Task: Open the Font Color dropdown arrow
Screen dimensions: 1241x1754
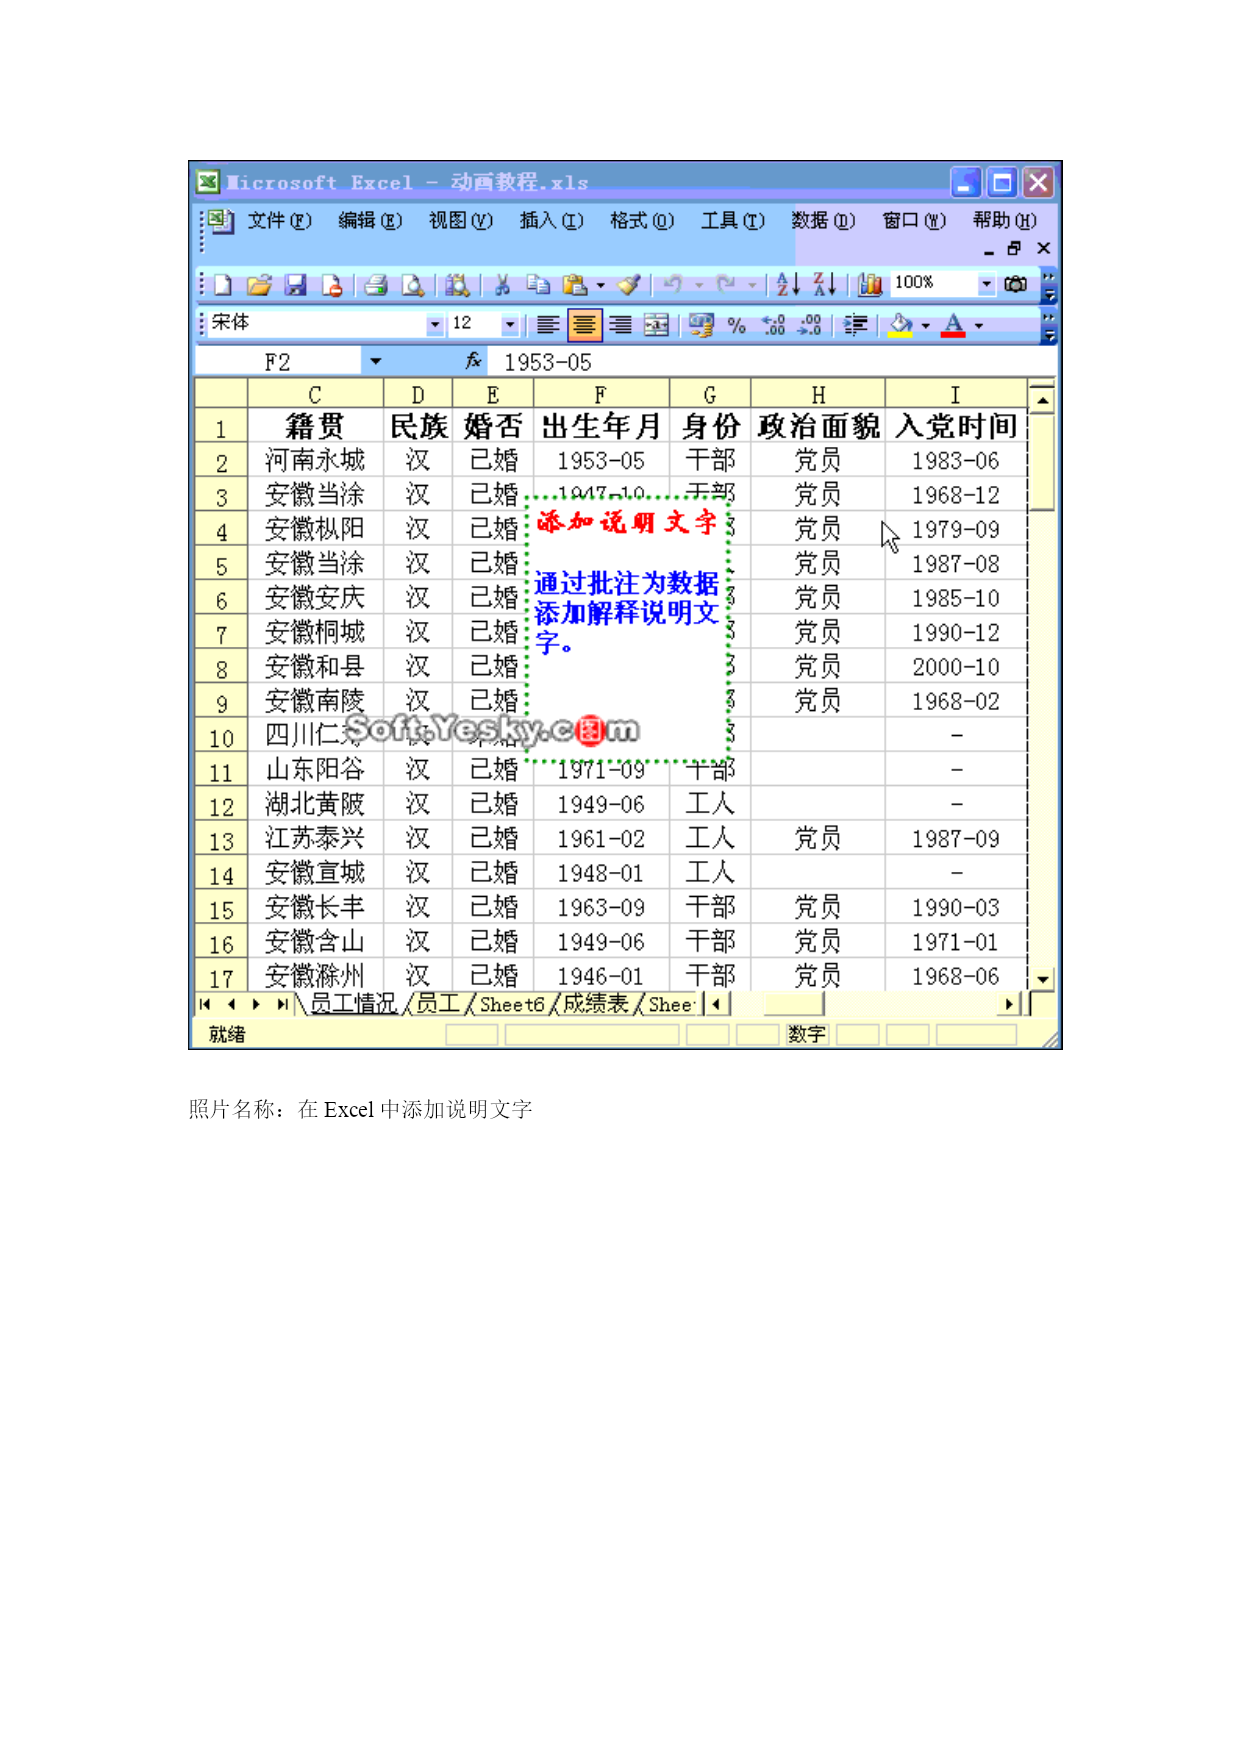Action: [x=978, y=325]
